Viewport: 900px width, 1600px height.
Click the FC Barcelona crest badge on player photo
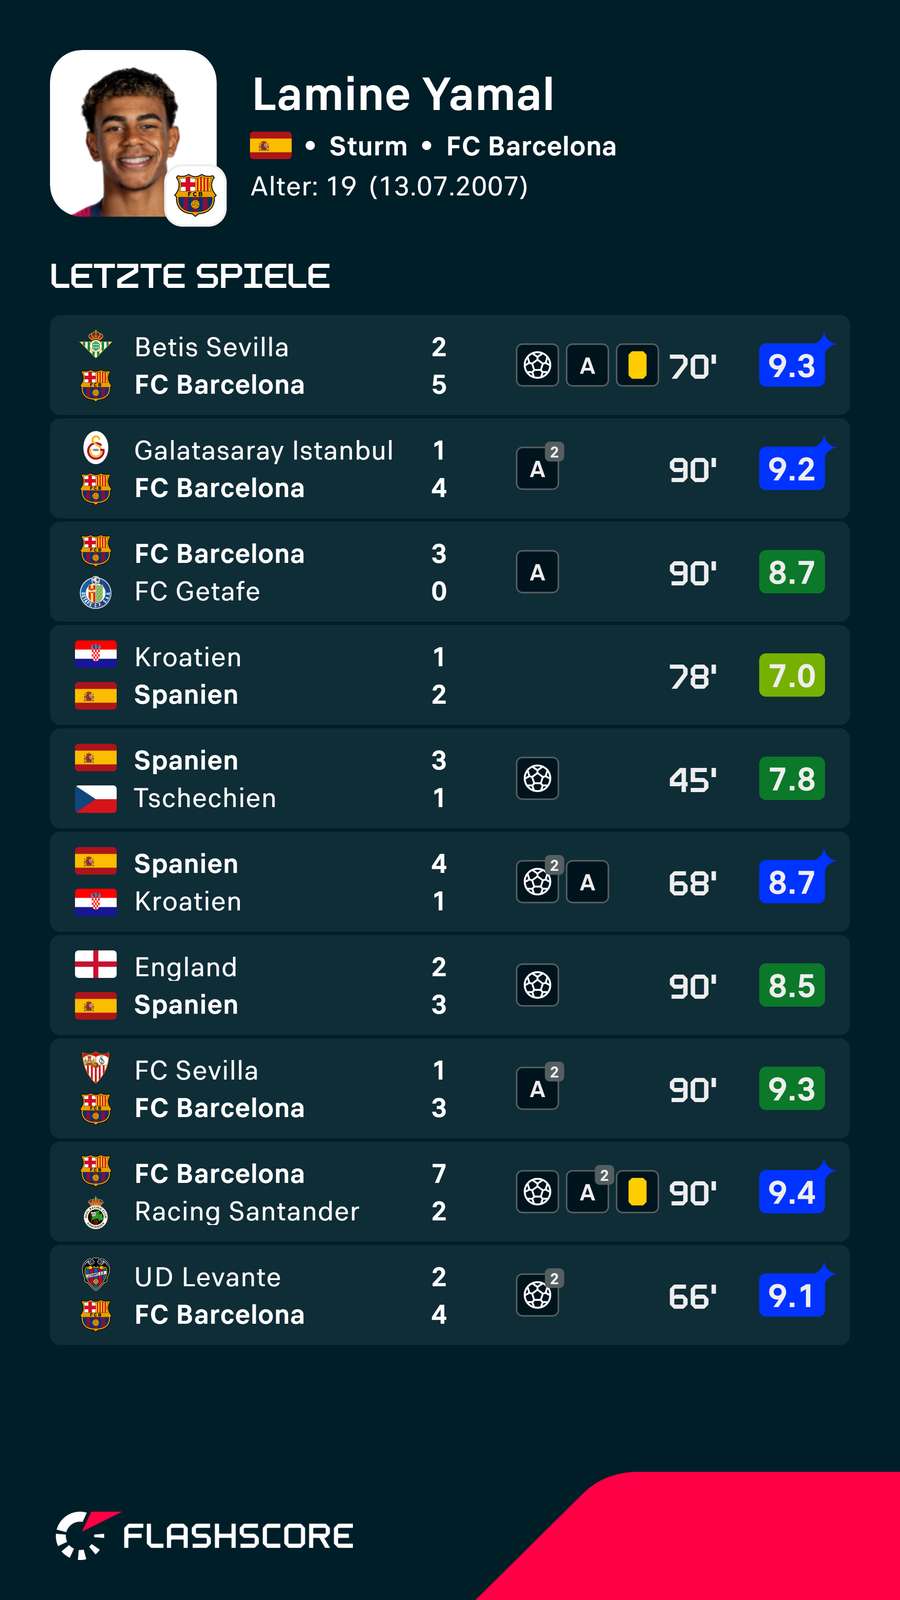point(195,195)
